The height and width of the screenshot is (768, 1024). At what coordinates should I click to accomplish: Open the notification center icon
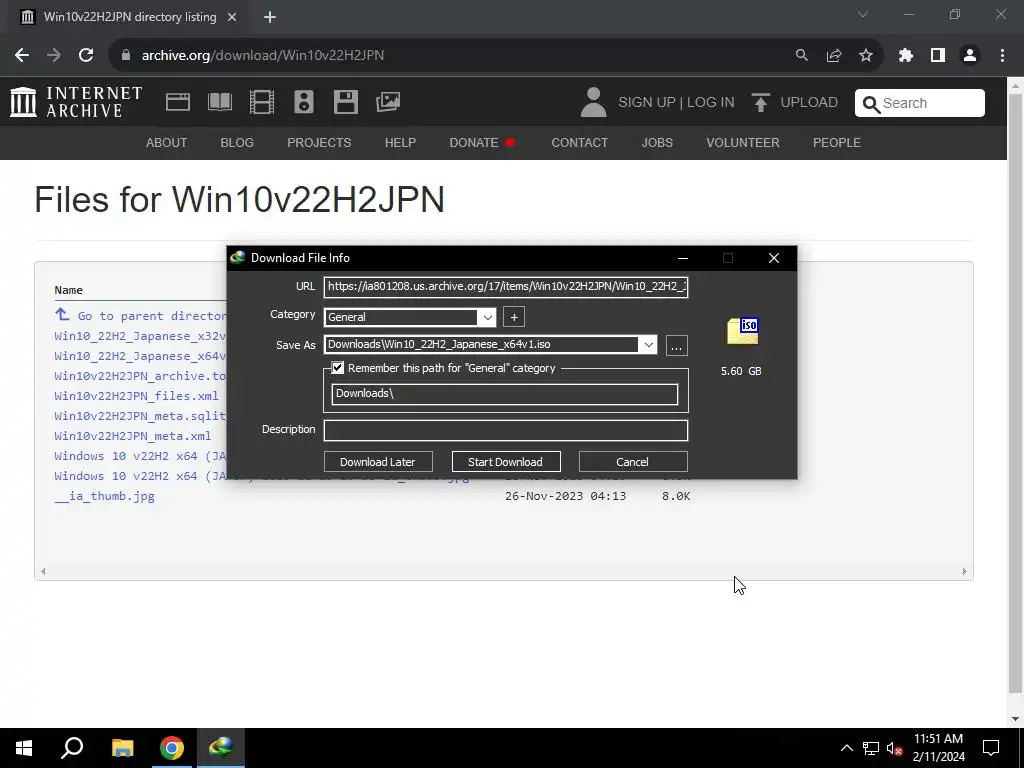tap(991, 748)
